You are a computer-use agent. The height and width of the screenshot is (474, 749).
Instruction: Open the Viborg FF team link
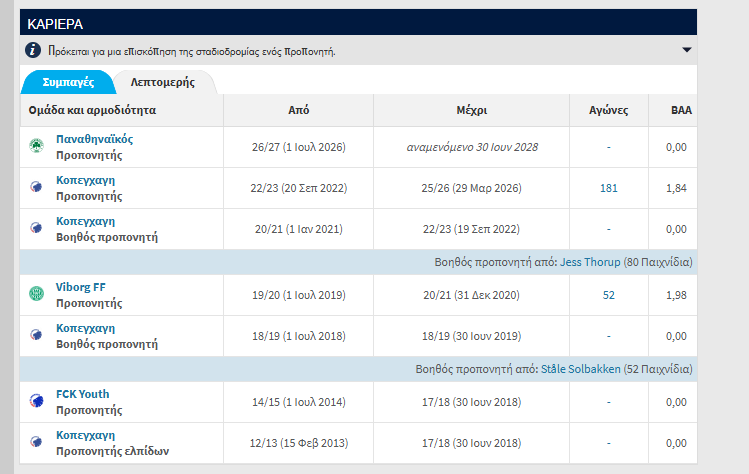[81, 287]
